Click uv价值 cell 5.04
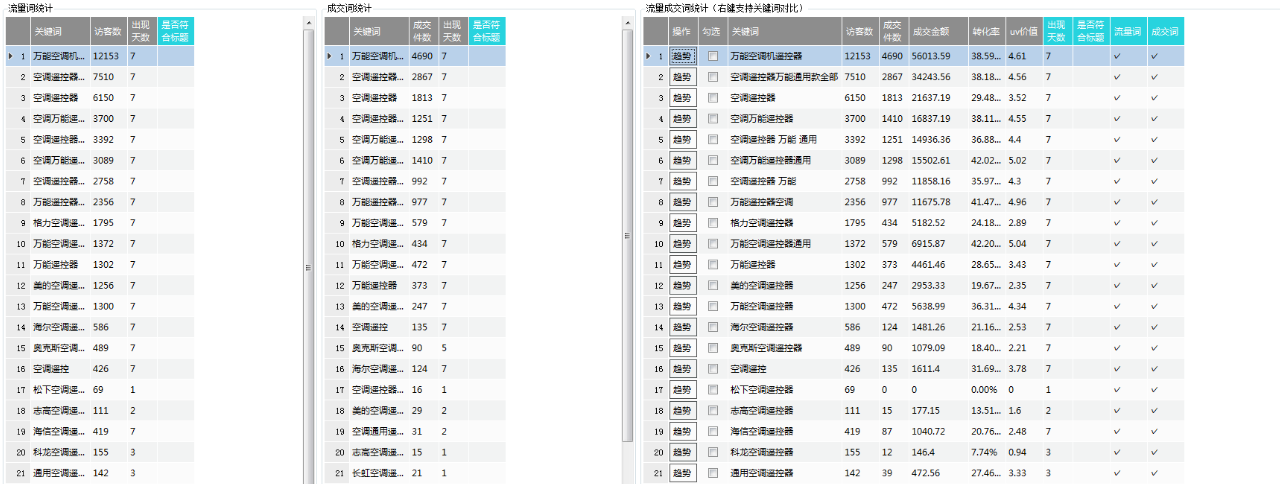Viewport: 1280px width, 484px height. [x=1024, y=244]
